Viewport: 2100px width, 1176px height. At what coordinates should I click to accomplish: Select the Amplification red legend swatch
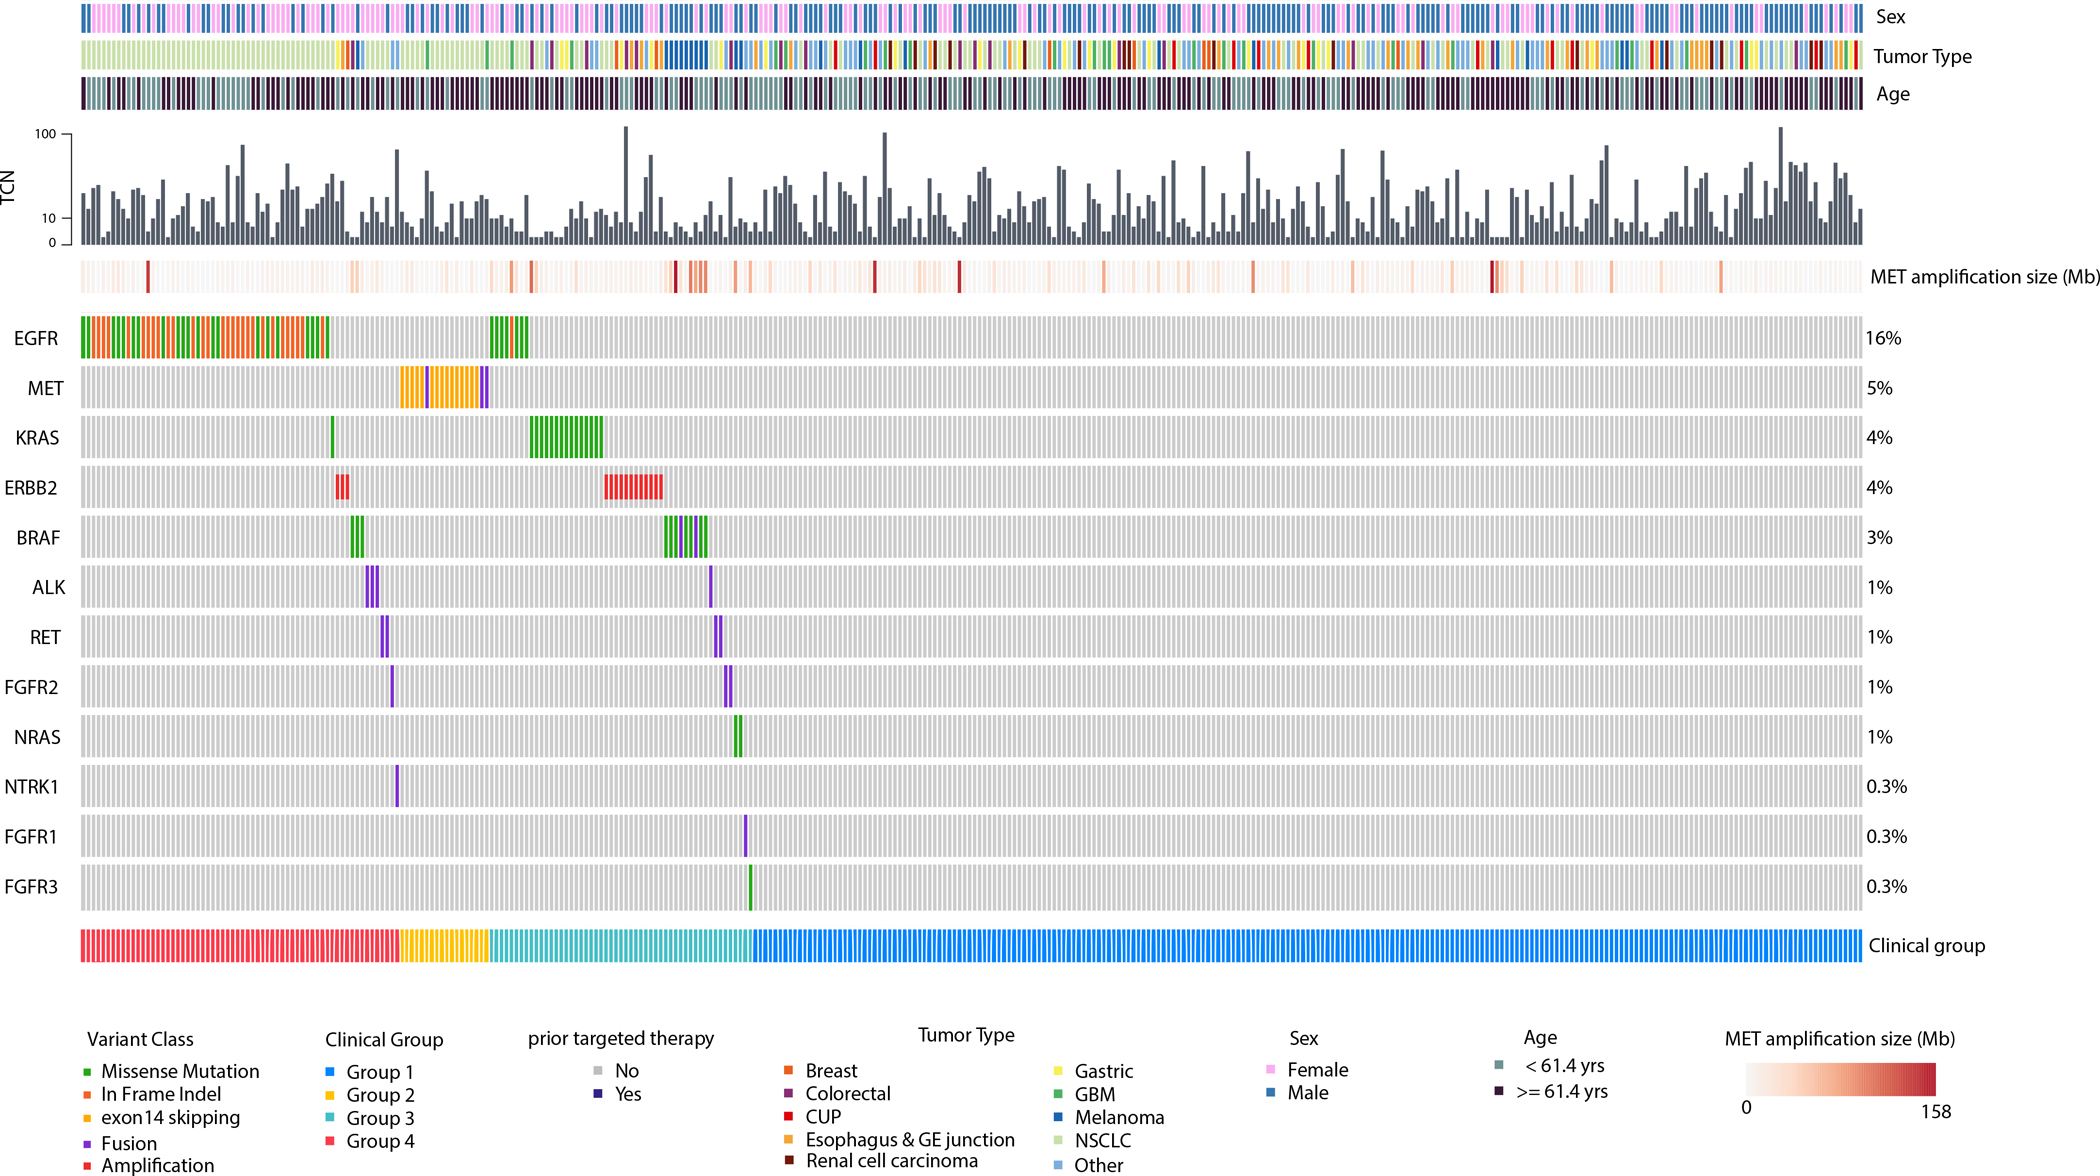pos(88,1166)
